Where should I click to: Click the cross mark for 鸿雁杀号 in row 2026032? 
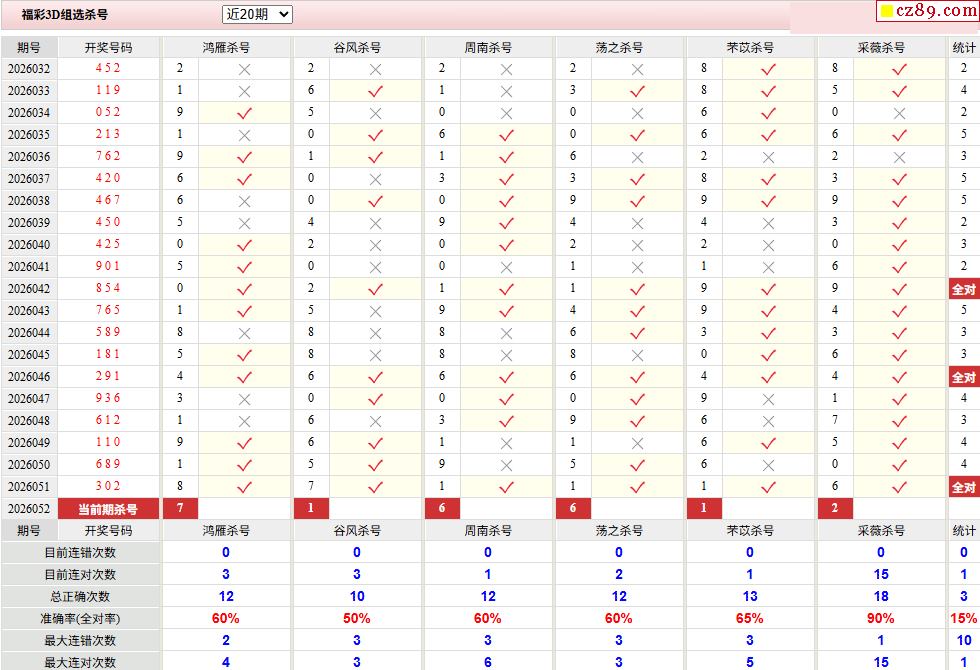click(x=244, y=69)
